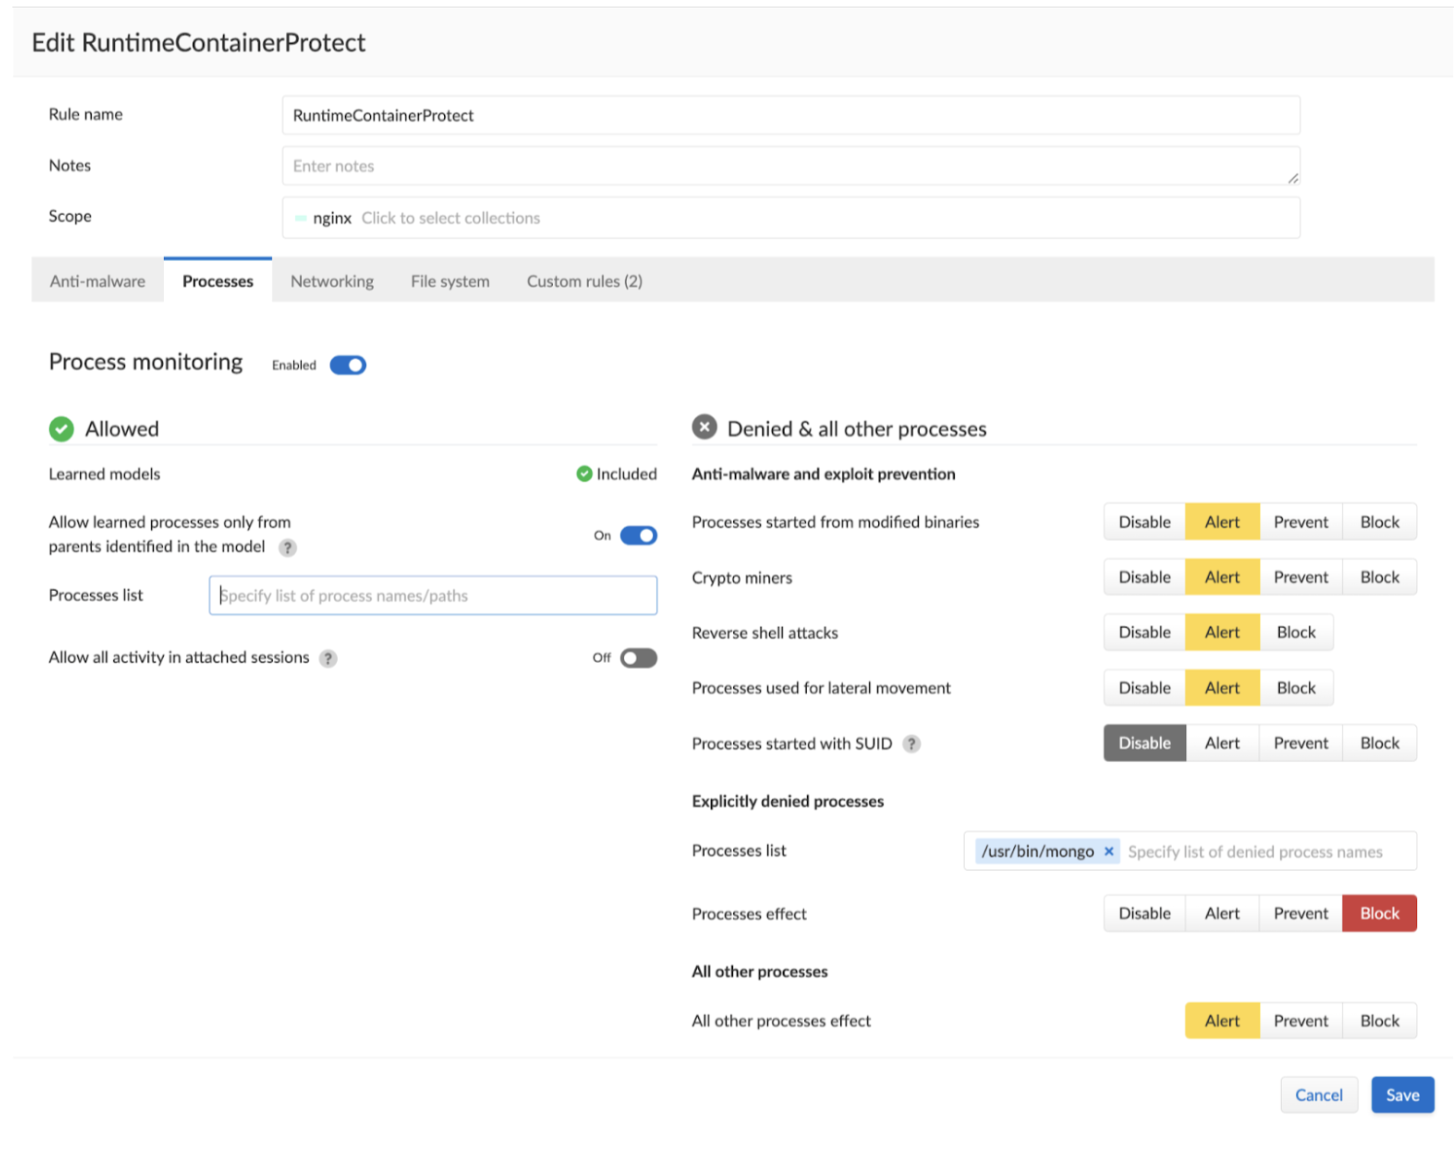Viewport: 1454px width, 1152px height.
Task: Set SUID processes to Alert
Action: pos(1222,743)
